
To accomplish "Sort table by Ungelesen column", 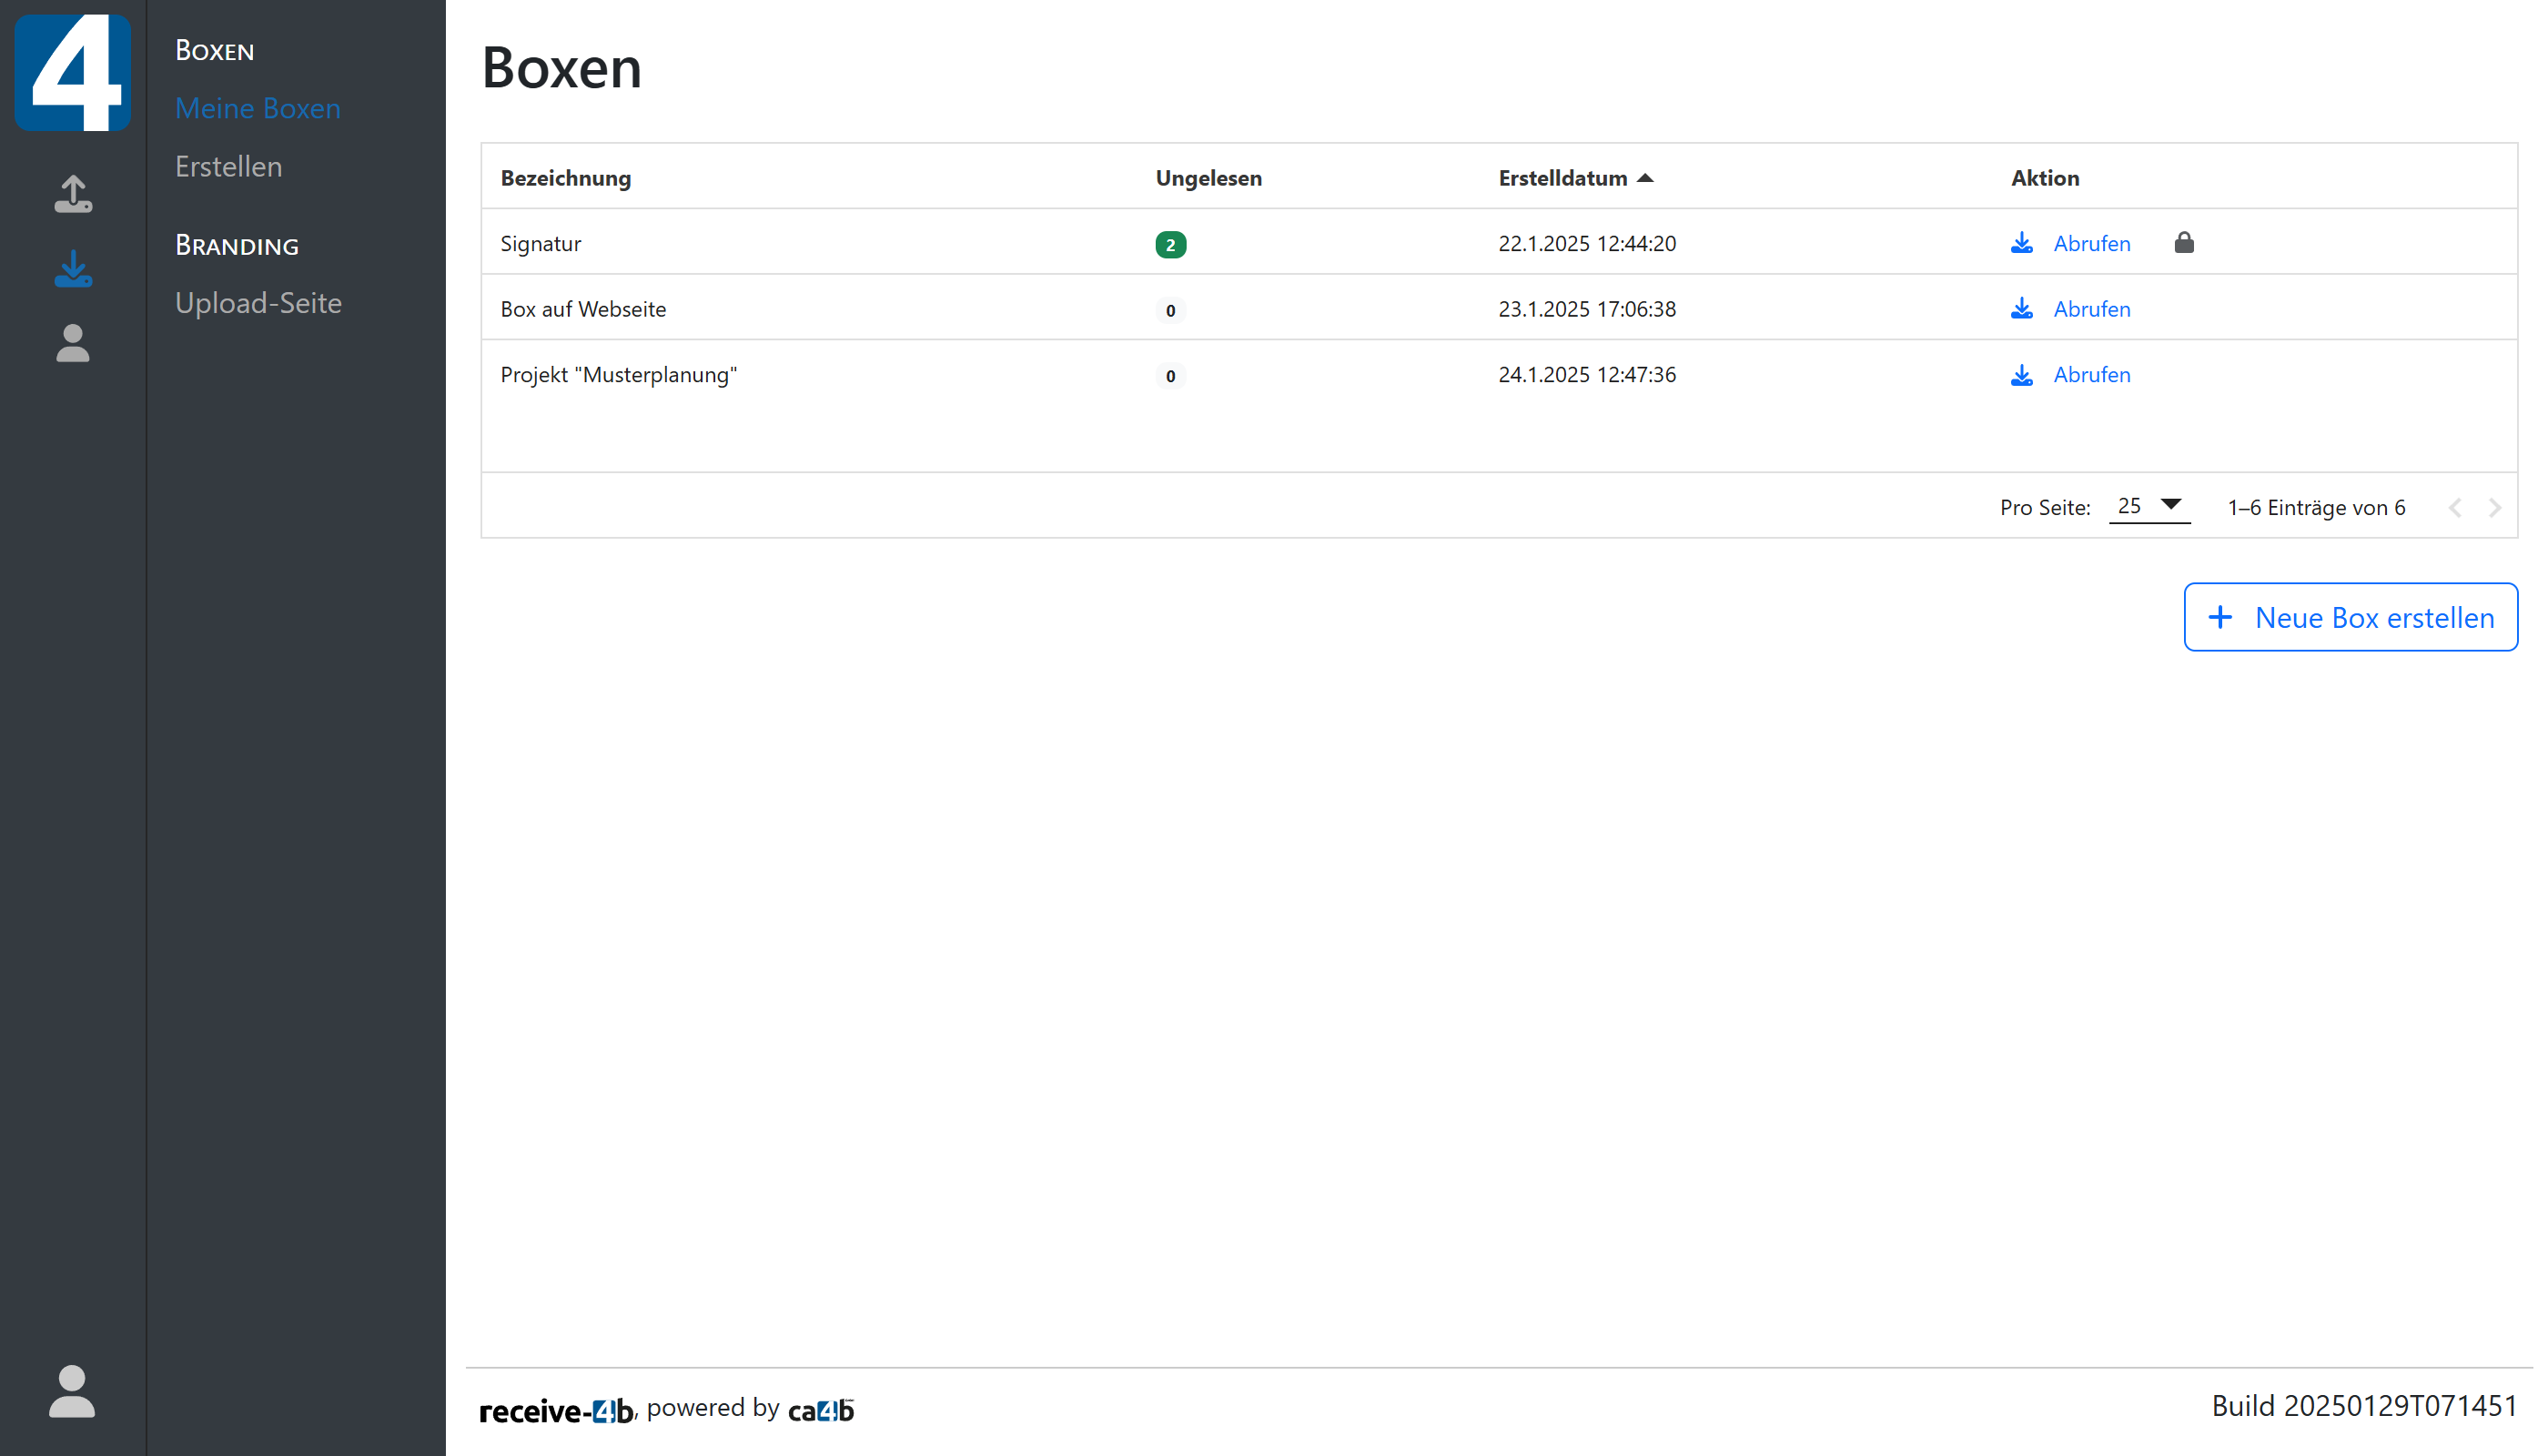I will coord(1208,178).
